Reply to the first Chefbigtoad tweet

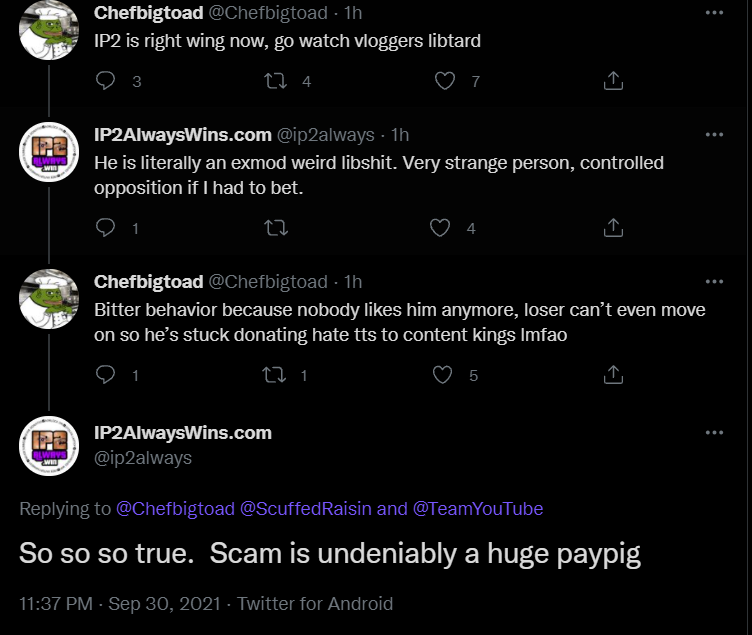(105, 81)
